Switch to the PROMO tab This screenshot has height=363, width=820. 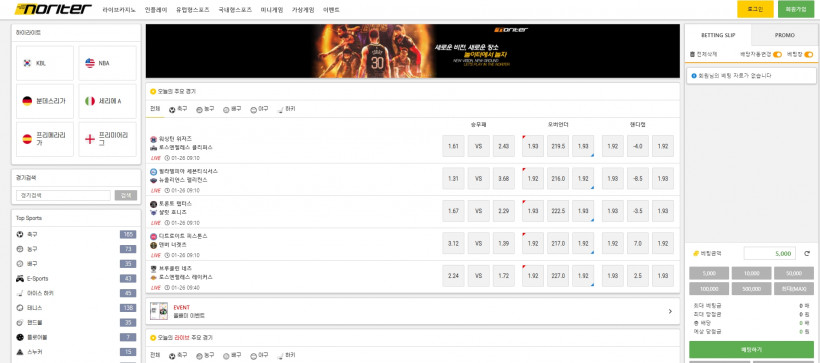pos(784,35)
